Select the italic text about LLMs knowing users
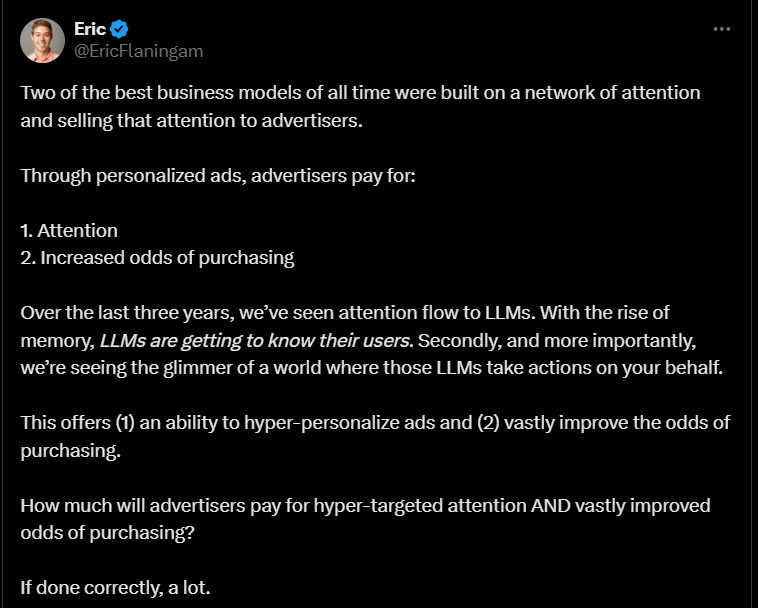This screenshot has height=608, width=758. (x=254, y=341)
